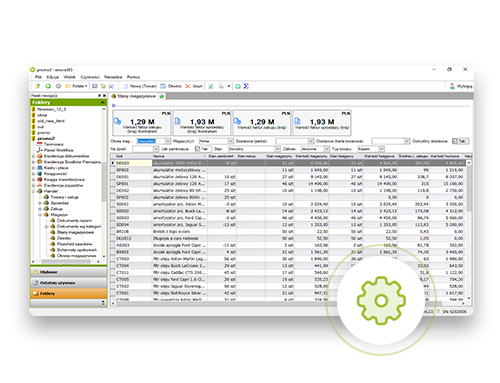
Task: Click the table's vertical scrollbar
Action: click(x=469, y=230)
